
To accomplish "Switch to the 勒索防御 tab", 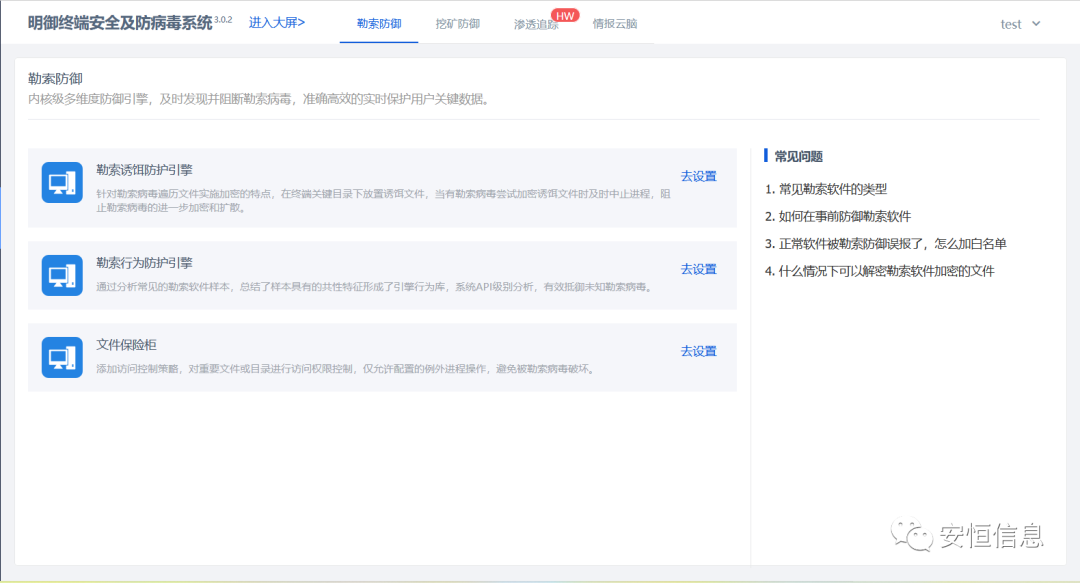I will point(379,24).
